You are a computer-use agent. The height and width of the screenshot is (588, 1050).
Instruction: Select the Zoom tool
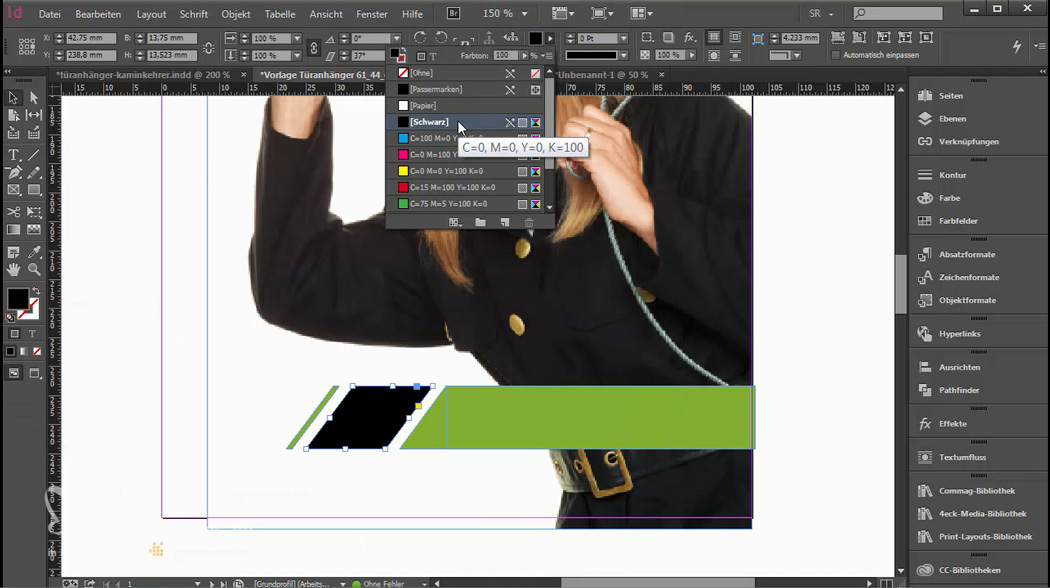tap(33, 270)
